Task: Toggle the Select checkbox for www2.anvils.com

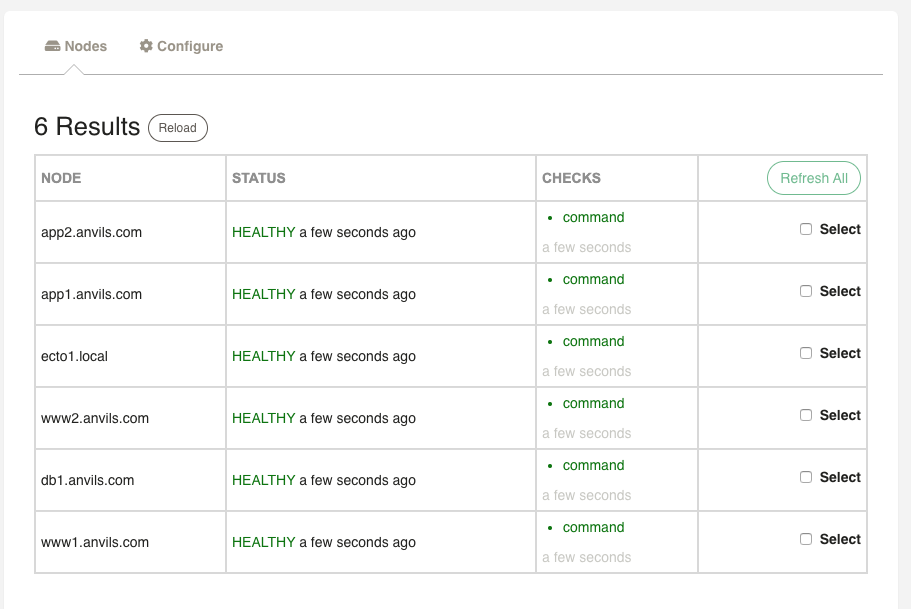Action: tap(806, 415)
